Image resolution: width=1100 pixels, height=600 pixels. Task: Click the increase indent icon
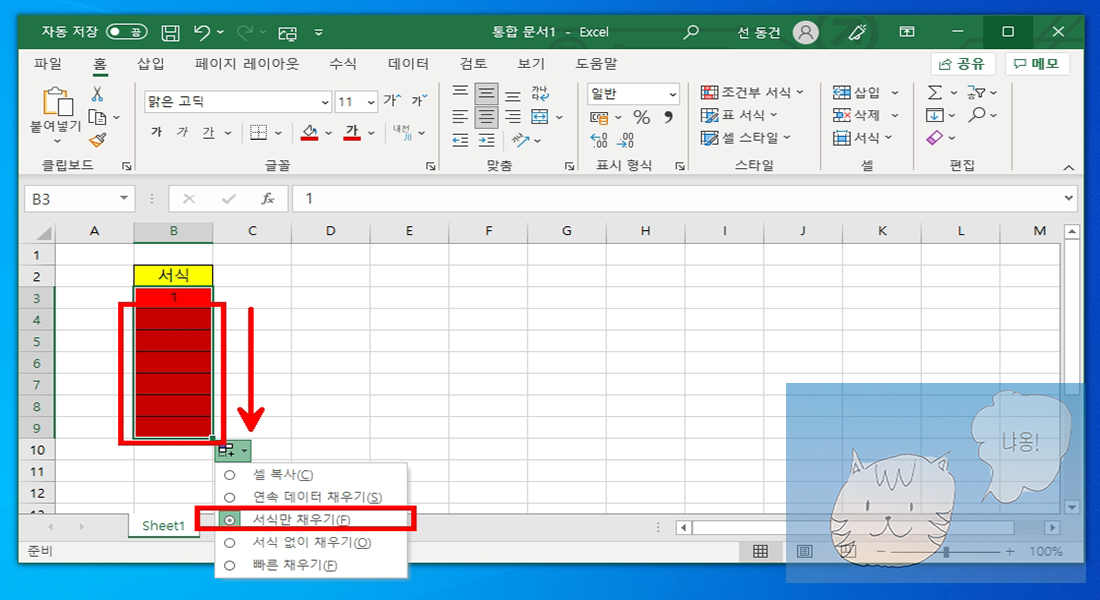click(x=486, y=140)
